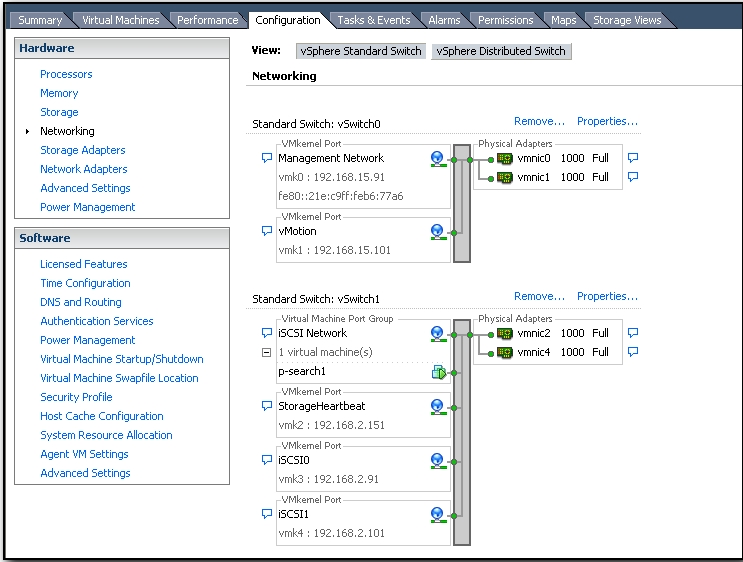Open Virtual Machine Startup/Shutdown
The image size is (743, 562).
tap(122, 359)
